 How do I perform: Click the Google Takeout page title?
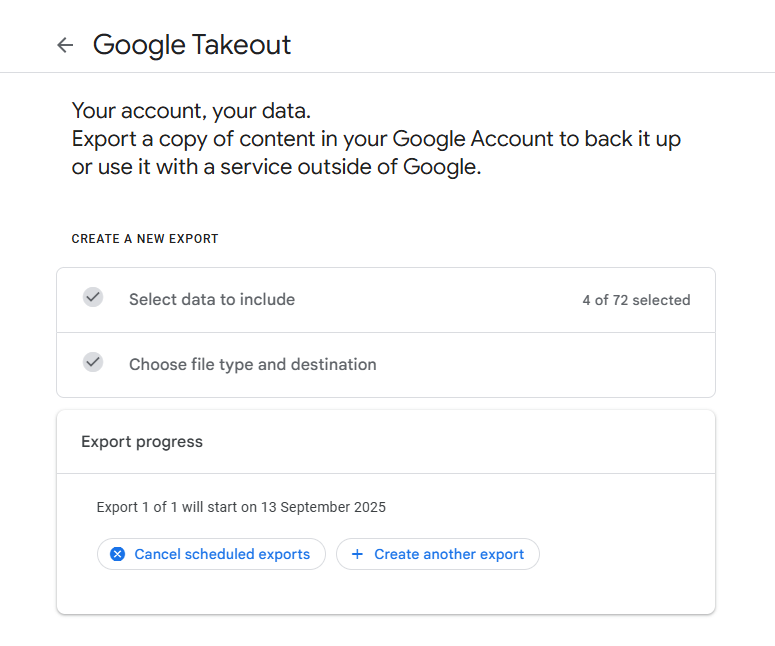(x=192, y=45)
